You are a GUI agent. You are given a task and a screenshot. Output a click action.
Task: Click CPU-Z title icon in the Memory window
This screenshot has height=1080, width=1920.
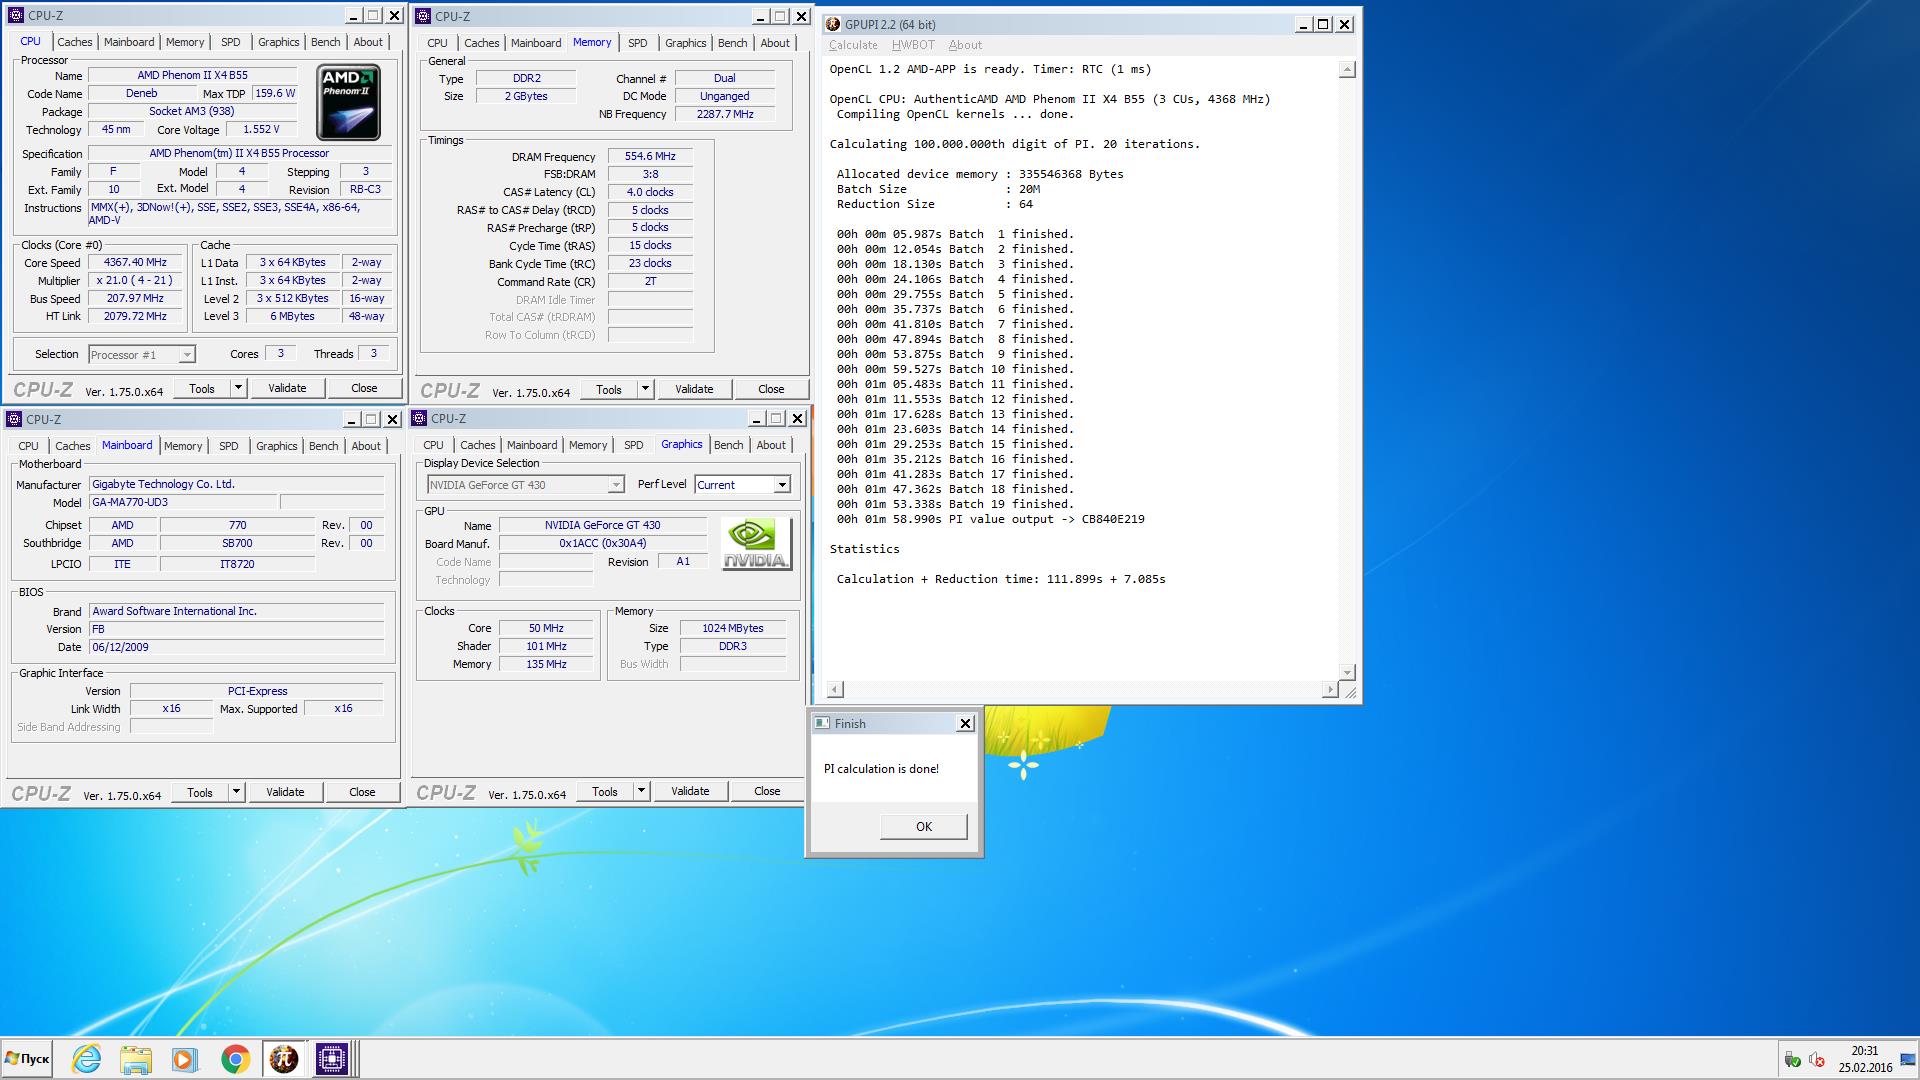(x=423, y=16)
